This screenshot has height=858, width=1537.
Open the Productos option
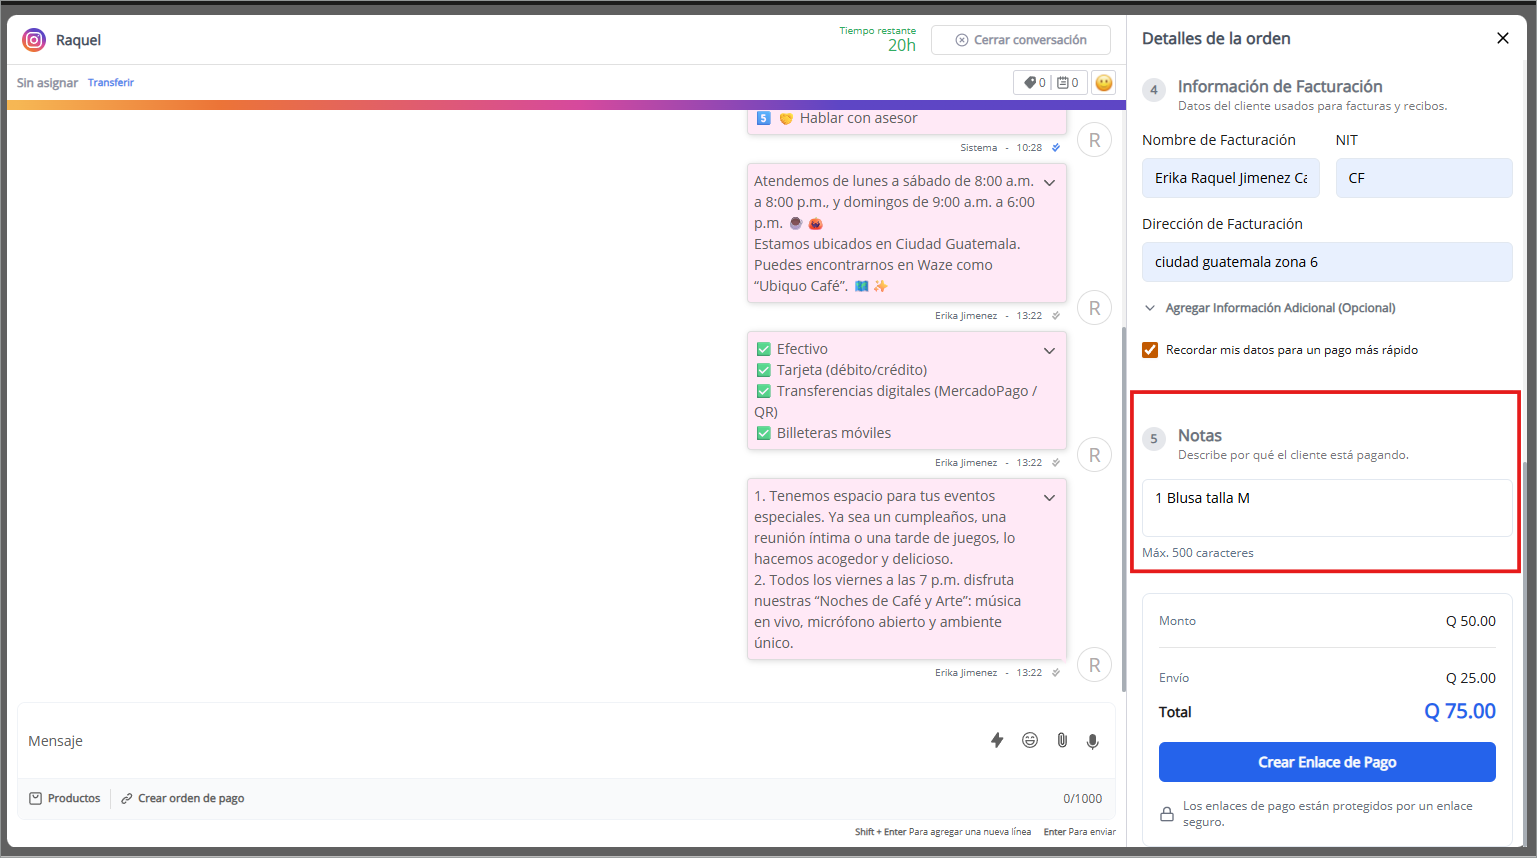(65, 798)
